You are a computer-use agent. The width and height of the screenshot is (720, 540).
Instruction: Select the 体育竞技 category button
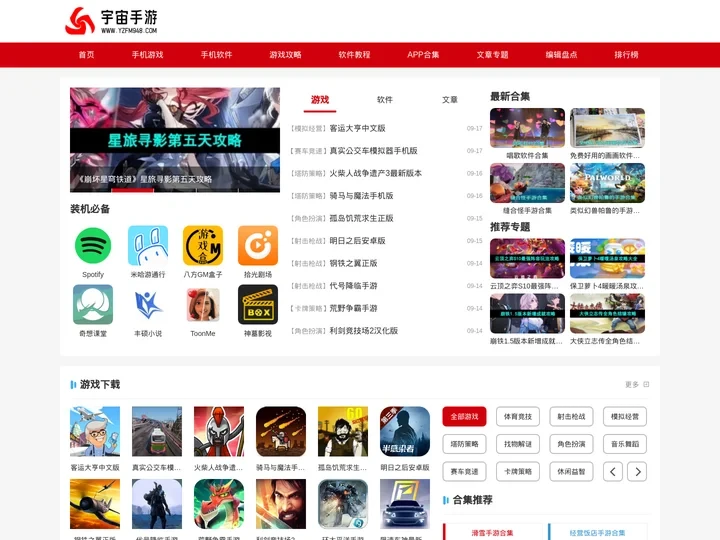pos(518,416)
